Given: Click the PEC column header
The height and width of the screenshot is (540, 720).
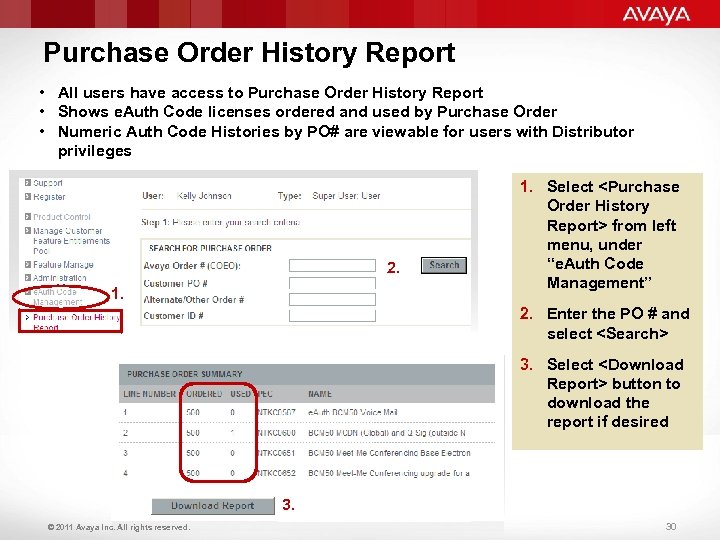Looking at the screenshot, I should point(265,394).
